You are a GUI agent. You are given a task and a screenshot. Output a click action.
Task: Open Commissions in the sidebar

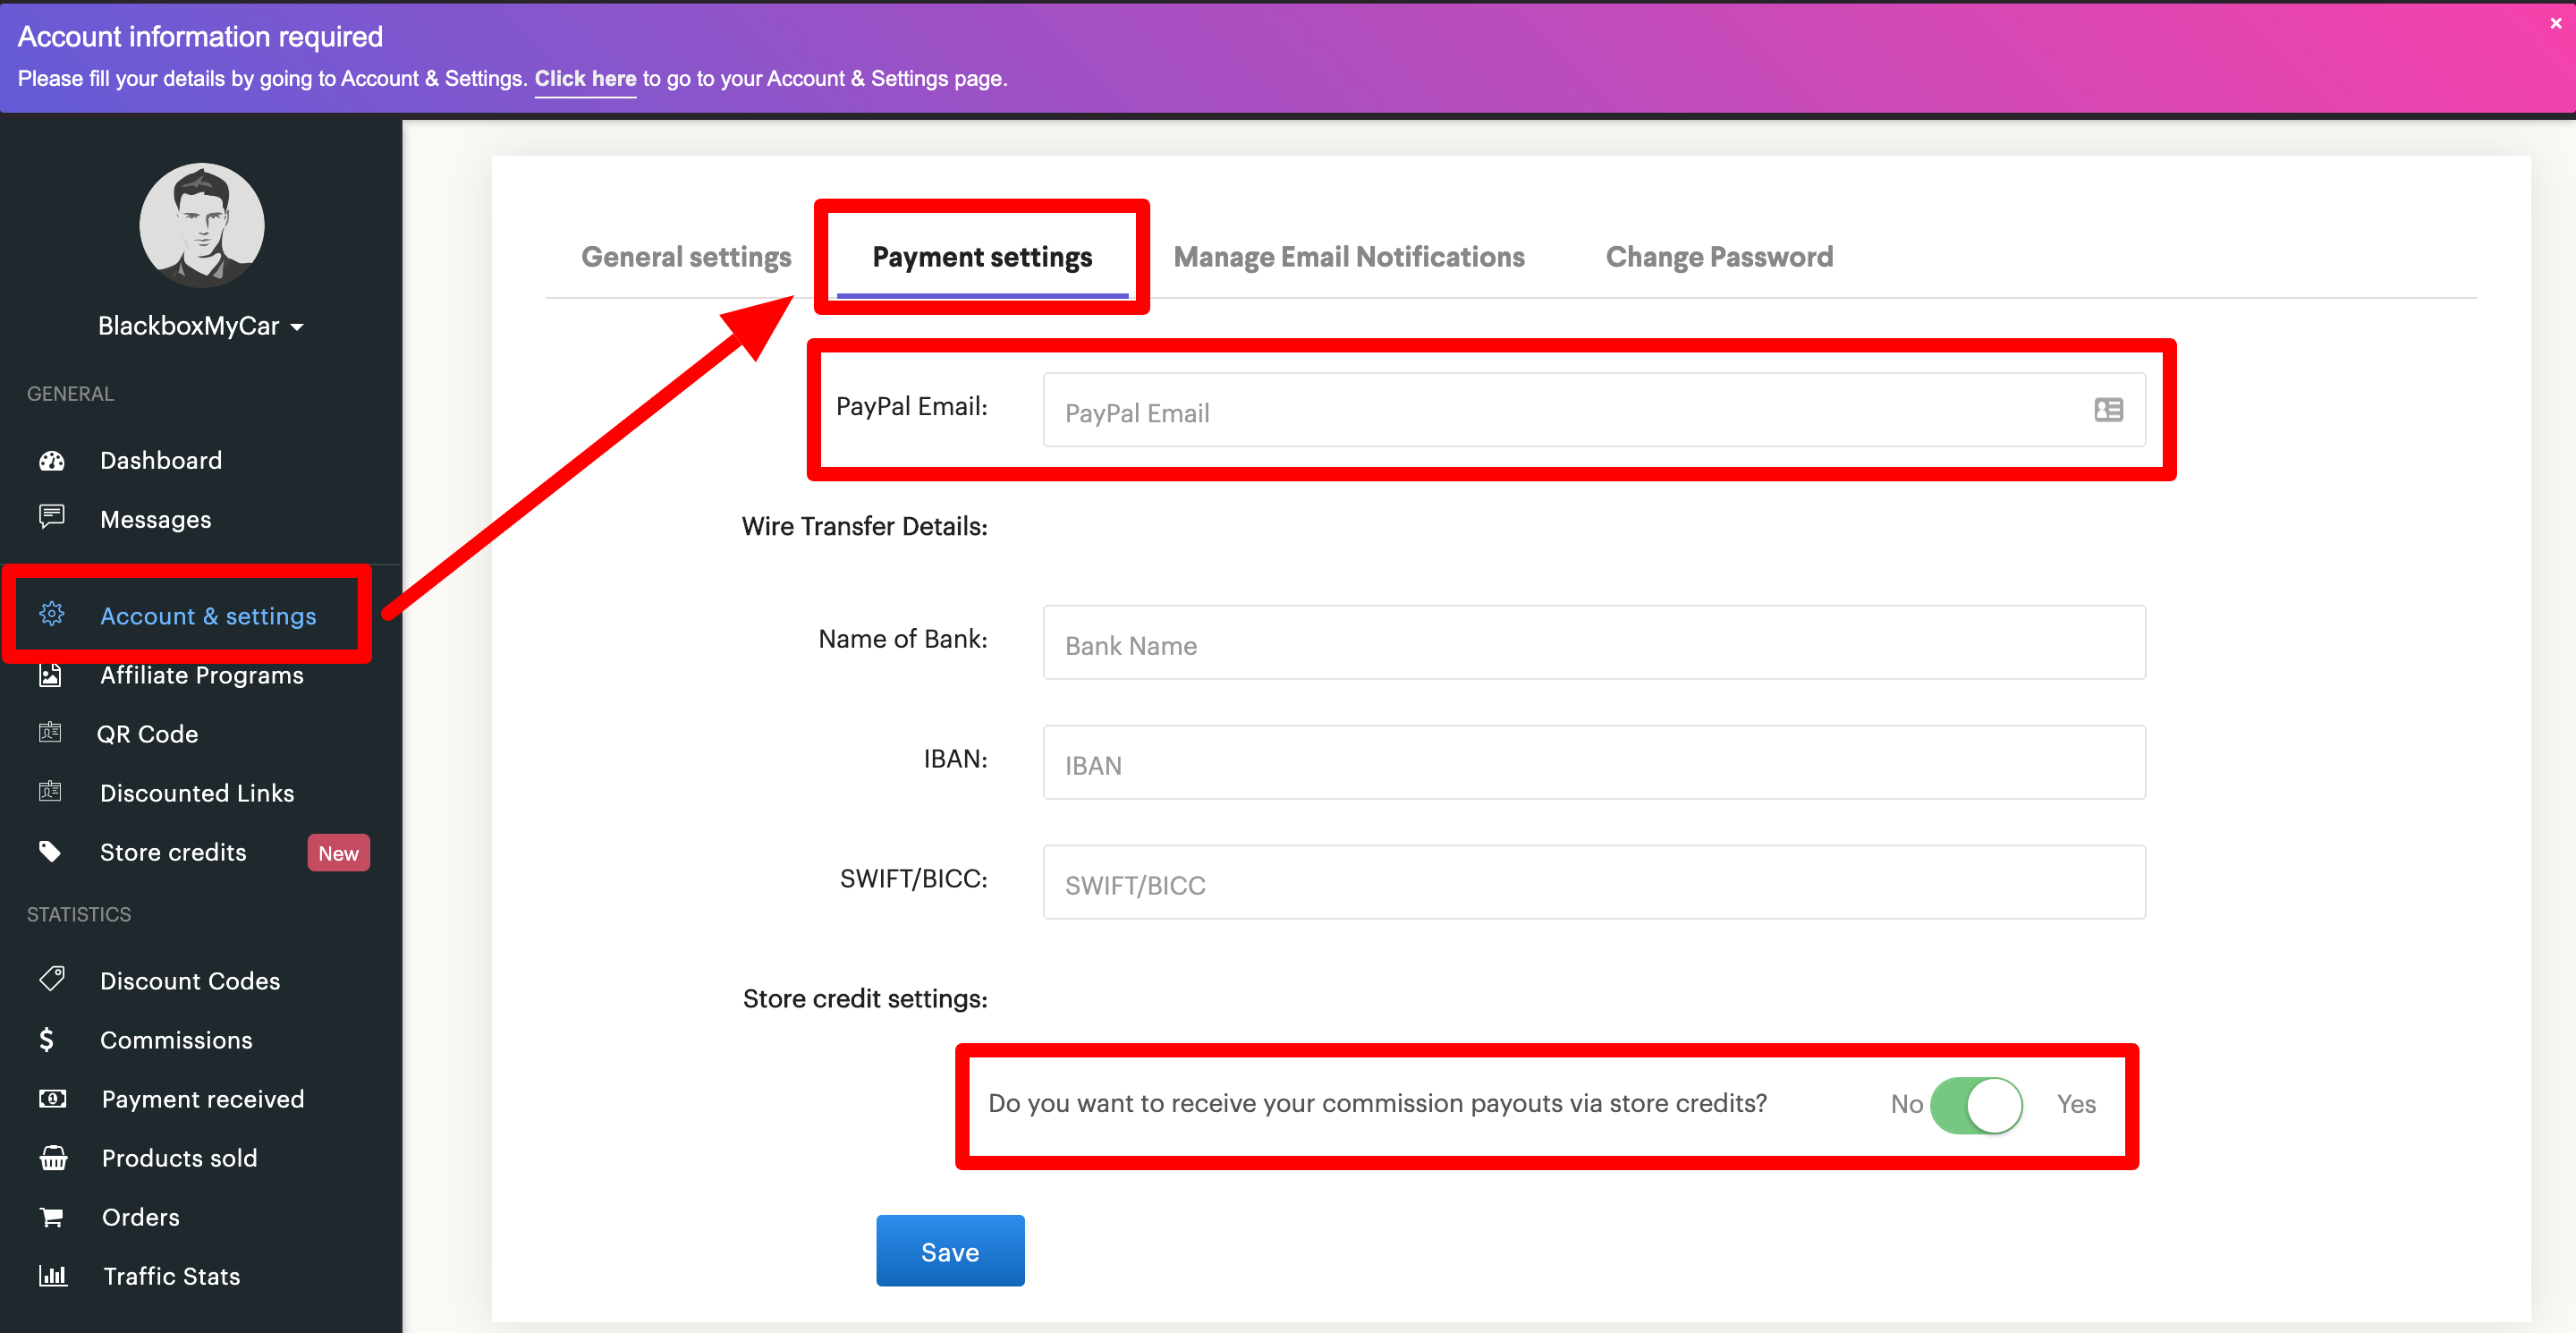pyautogui.click(x=176, y=1040)
